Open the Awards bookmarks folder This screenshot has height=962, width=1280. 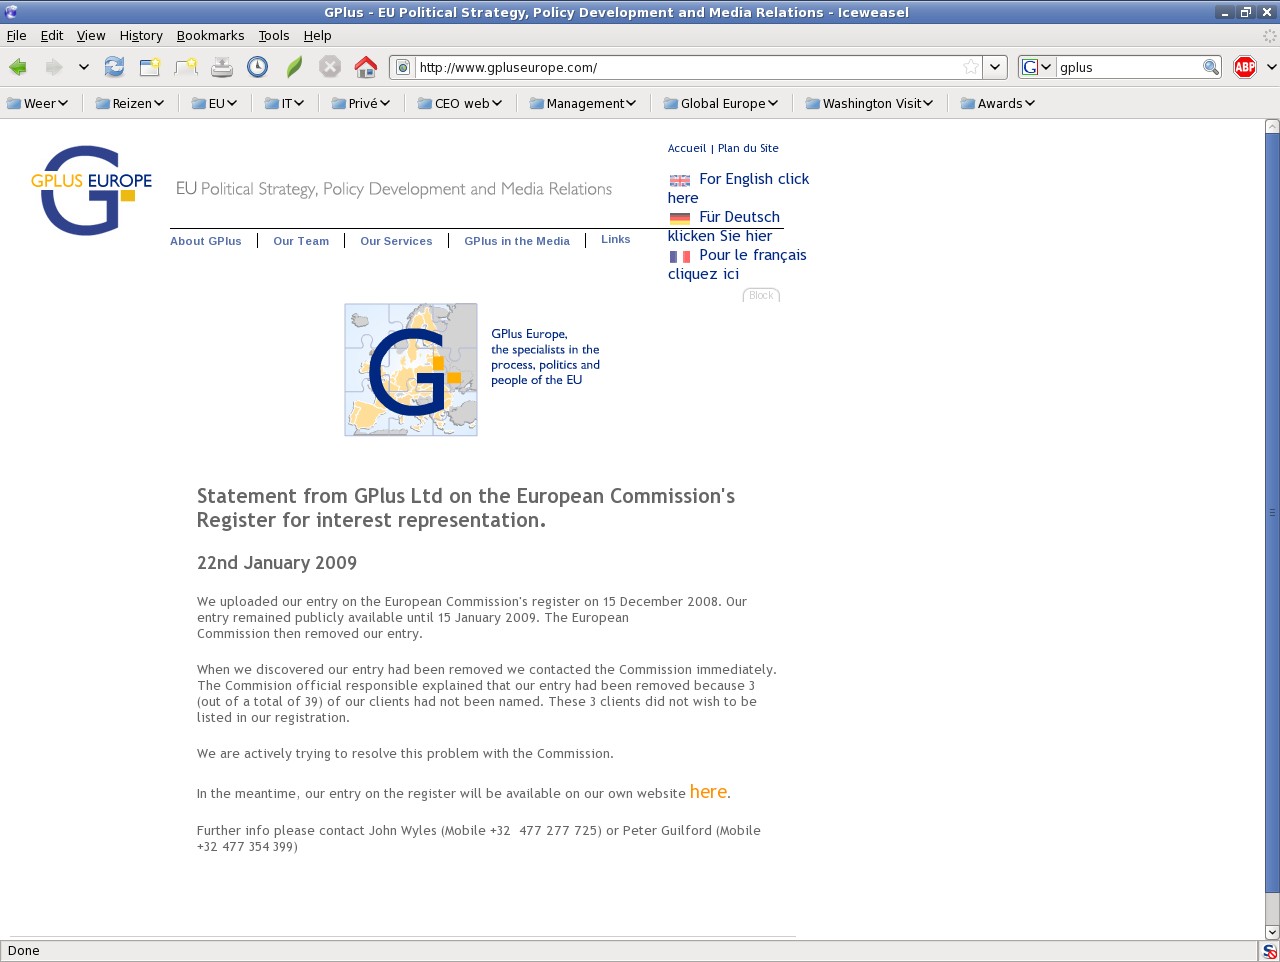pyautogui.click(x=997, y=102)
